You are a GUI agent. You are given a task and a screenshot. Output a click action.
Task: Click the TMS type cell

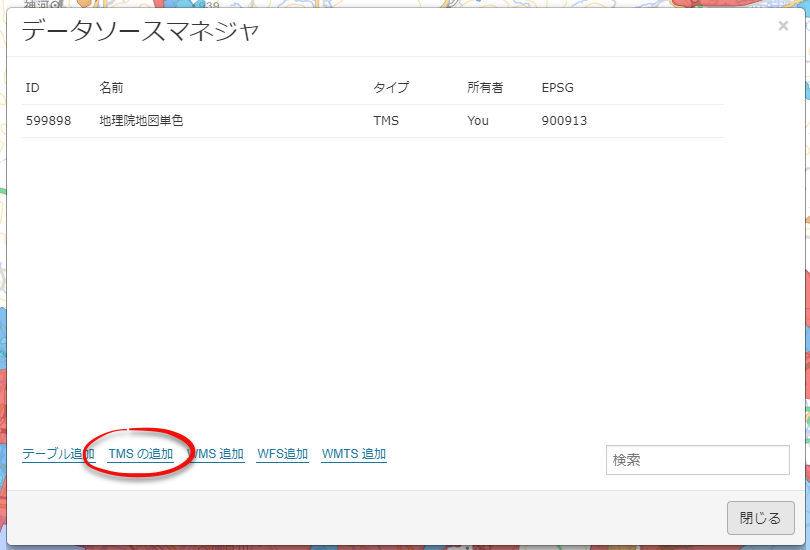coord(386,121)
